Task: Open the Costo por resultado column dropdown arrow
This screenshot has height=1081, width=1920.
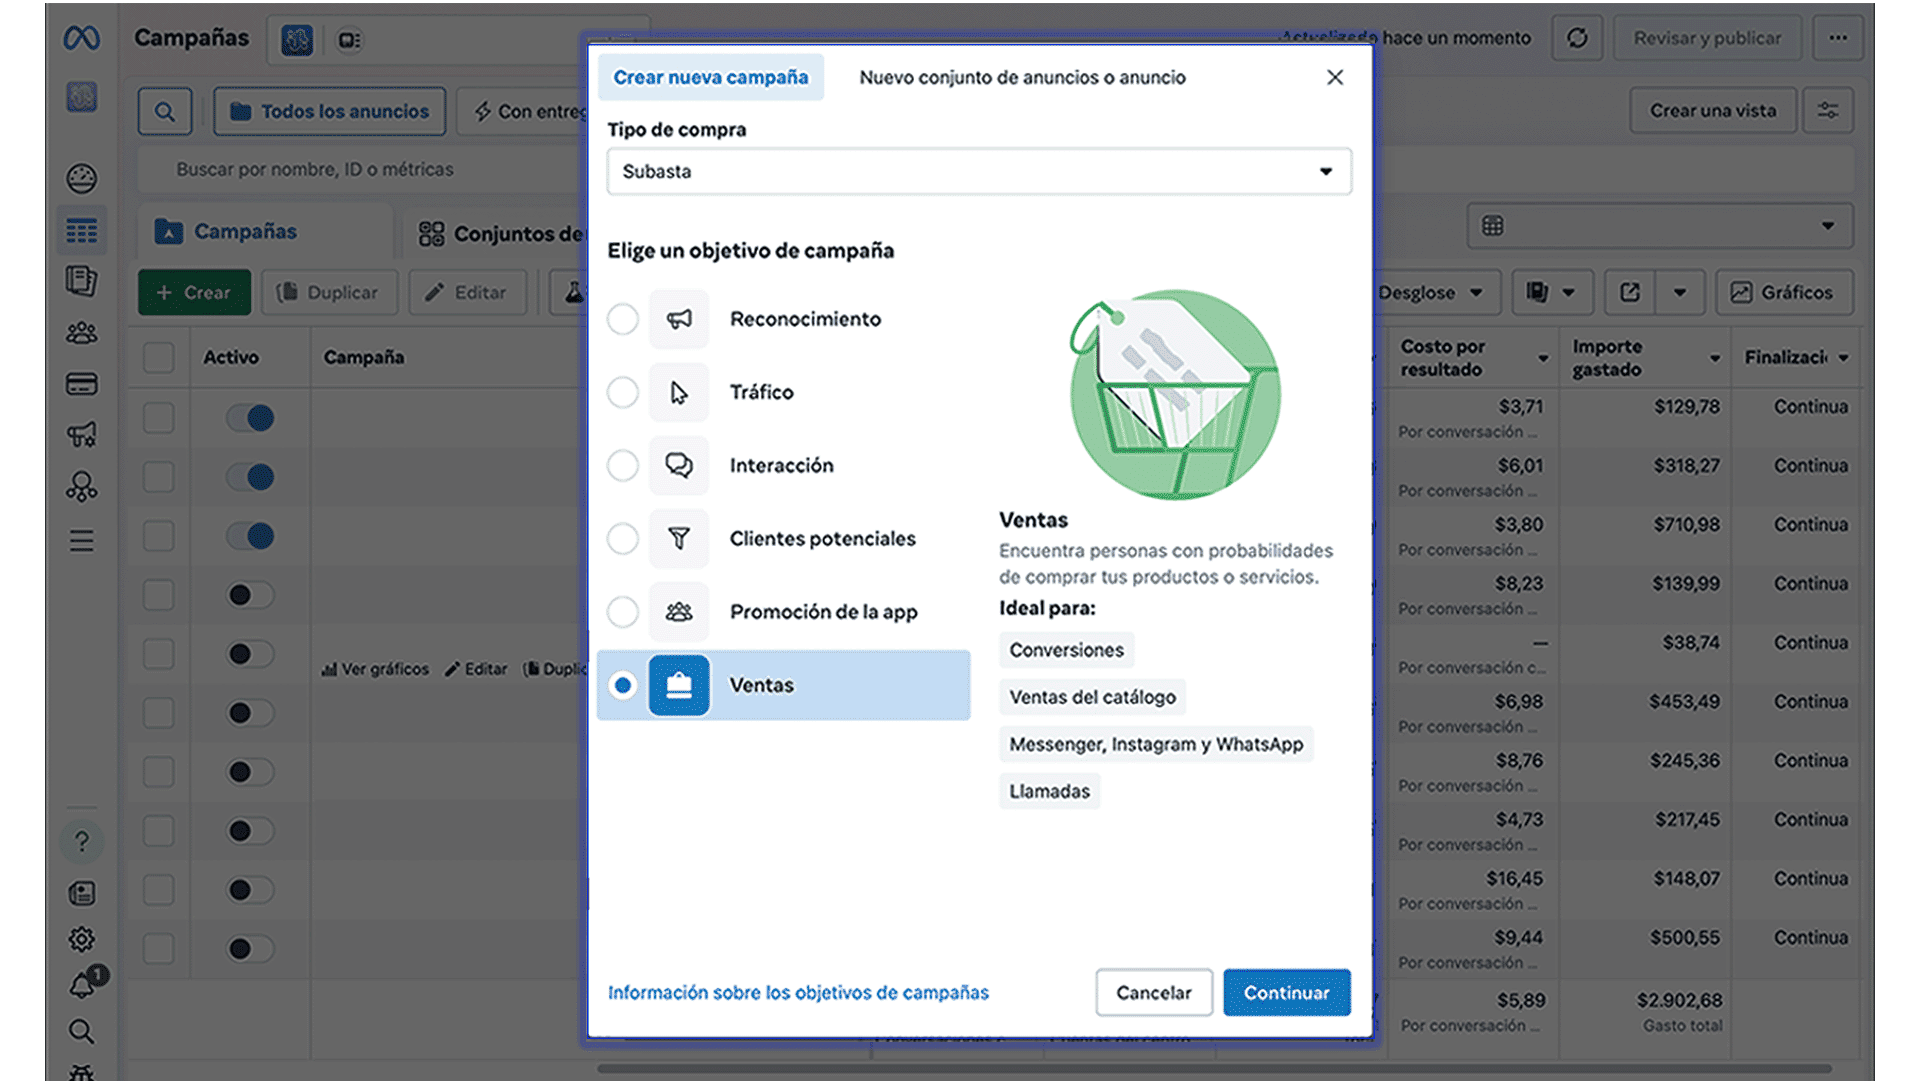Action: click(1543, 358)
